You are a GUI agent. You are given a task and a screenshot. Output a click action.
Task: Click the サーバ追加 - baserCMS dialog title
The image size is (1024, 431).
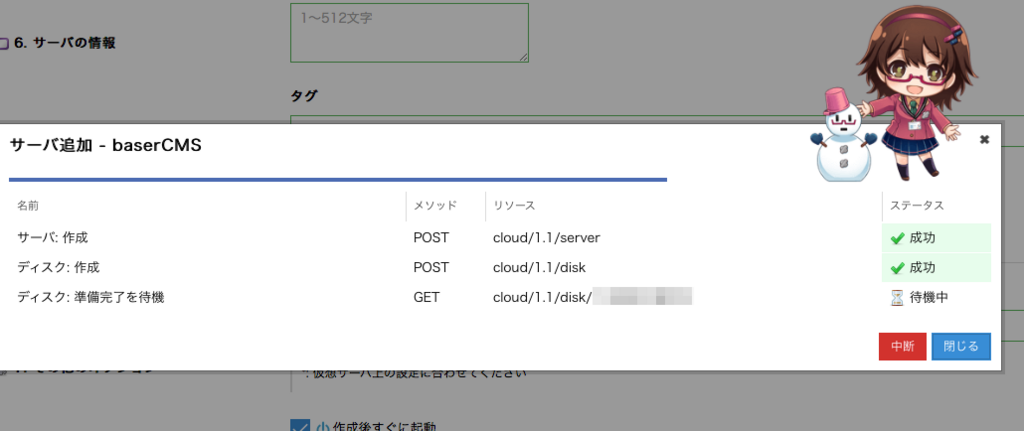[x=106, y=146]
